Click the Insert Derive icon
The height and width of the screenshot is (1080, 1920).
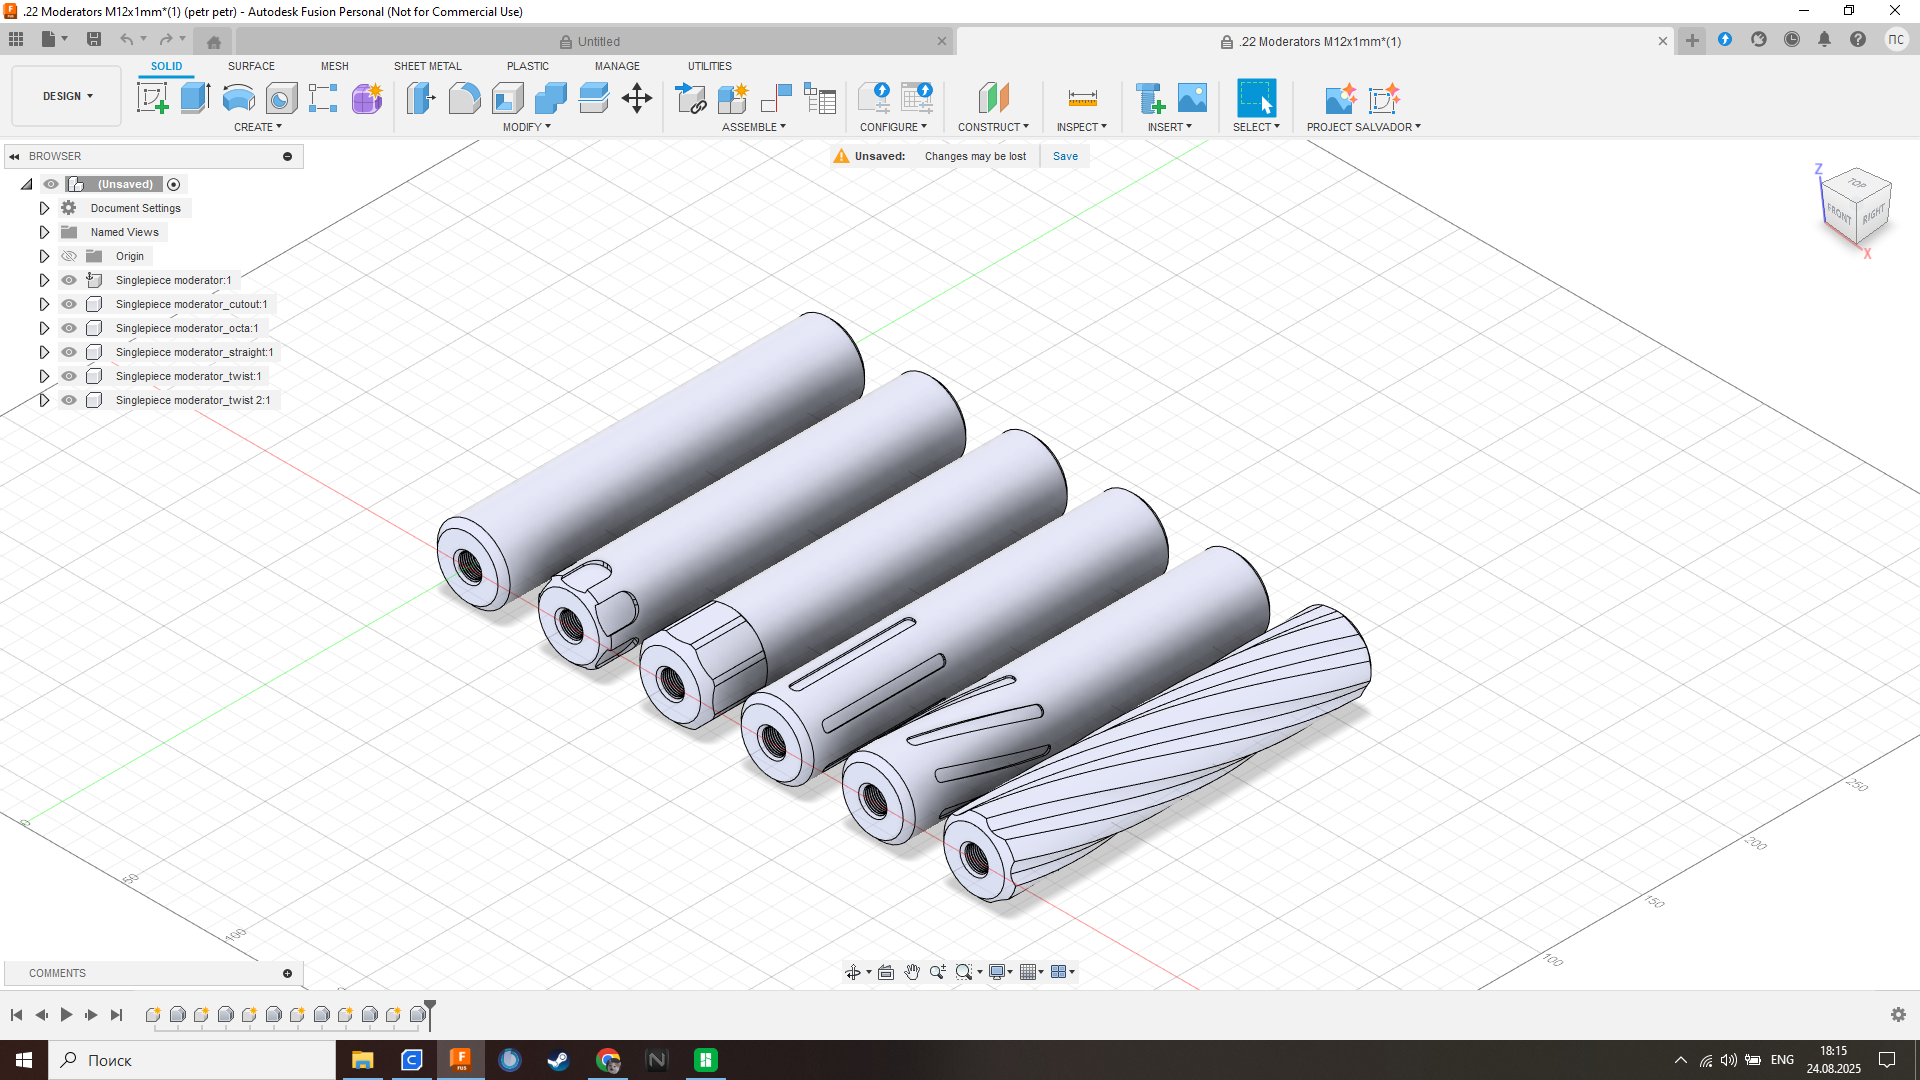coord(1150,98)
